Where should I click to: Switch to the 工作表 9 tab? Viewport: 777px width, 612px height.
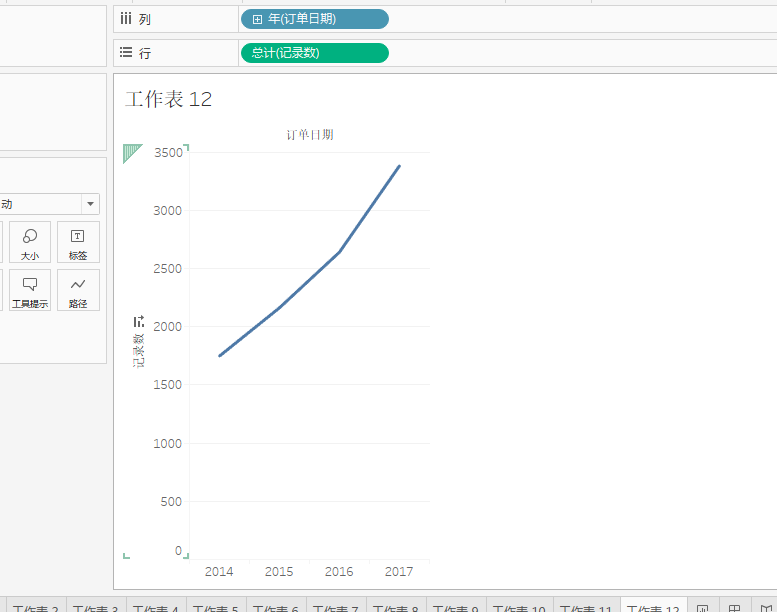[455, 607]
